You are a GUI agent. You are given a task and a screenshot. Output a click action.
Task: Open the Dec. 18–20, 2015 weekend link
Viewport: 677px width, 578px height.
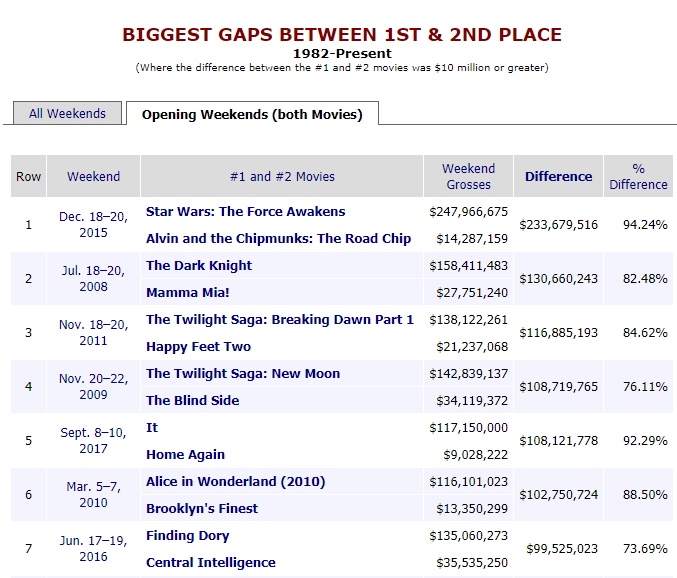tap(93, 224)
